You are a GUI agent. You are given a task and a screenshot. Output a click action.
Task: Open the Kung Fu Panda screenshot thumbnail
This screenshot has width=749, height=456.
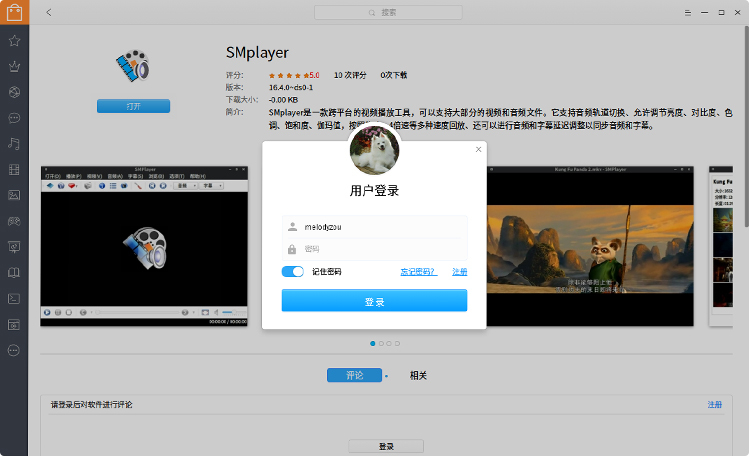[x=590, y=246]
